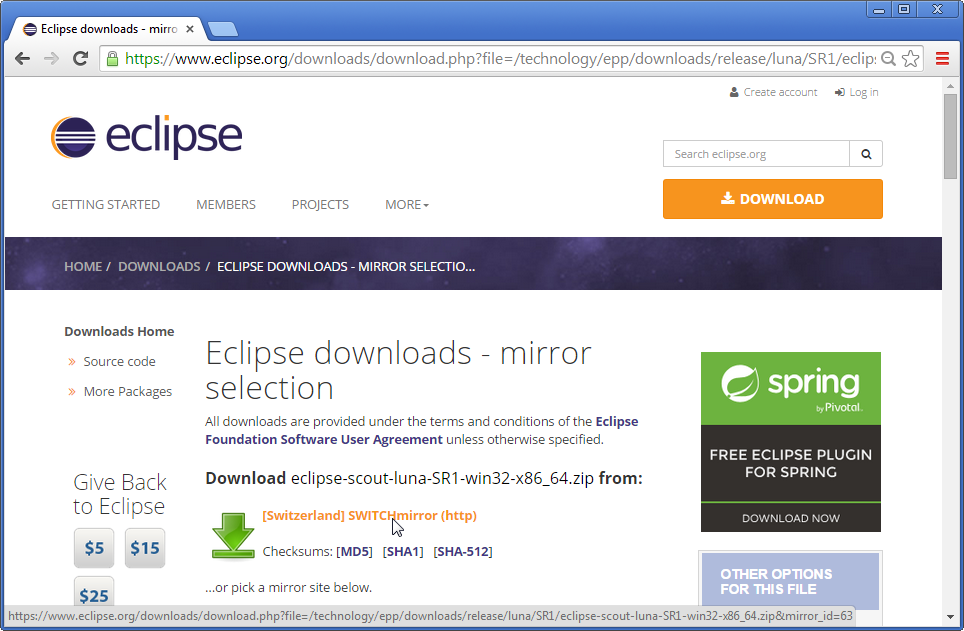
Task: Open the Source code sidebar link
Action: click(x=119, y=362)
